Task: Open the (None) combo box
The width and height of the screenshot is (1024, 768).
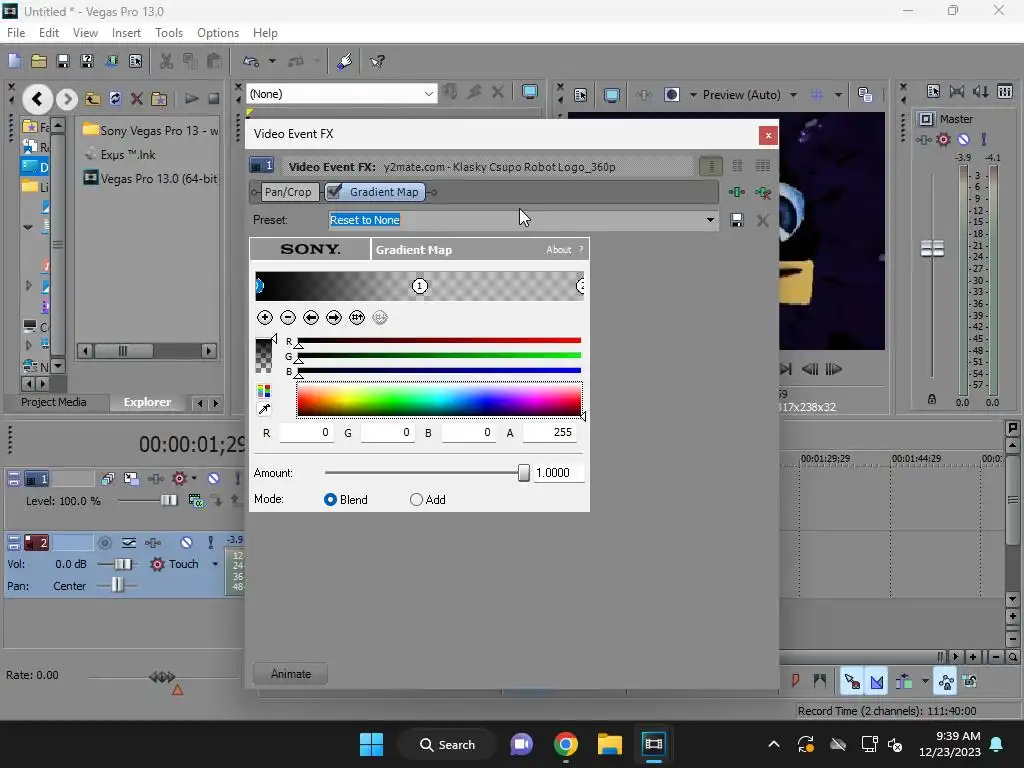Action: 341,94
